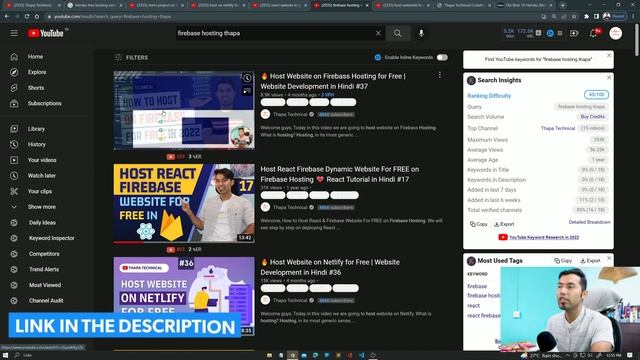Screen dimensions: 640x360
Task: Open Thapa Technical top channel link
Action: coord(558,128)
